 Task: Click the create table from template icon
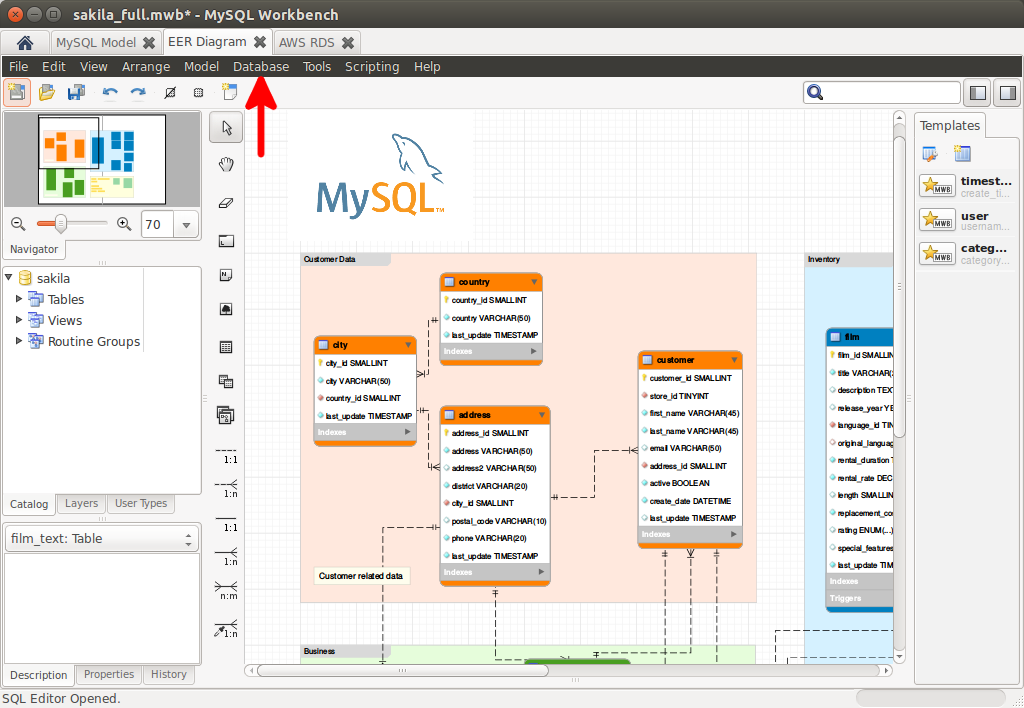[x=962, y=154]
